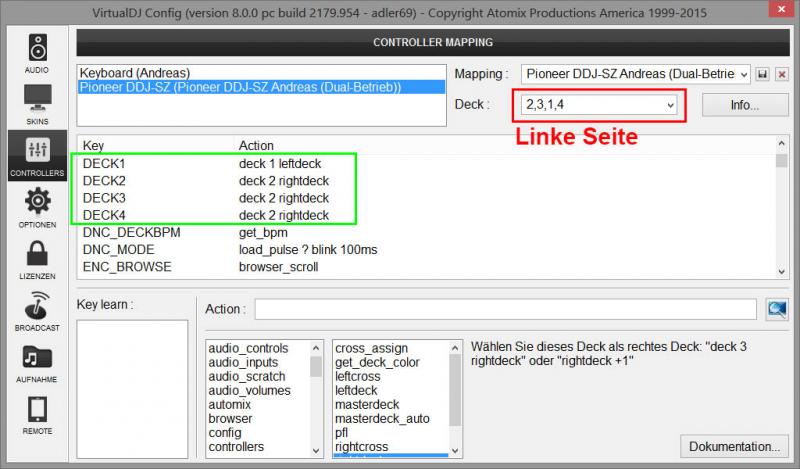This screenshot has width=800, height=469.
Task: Open the Remote section
Action: point(37,415)
